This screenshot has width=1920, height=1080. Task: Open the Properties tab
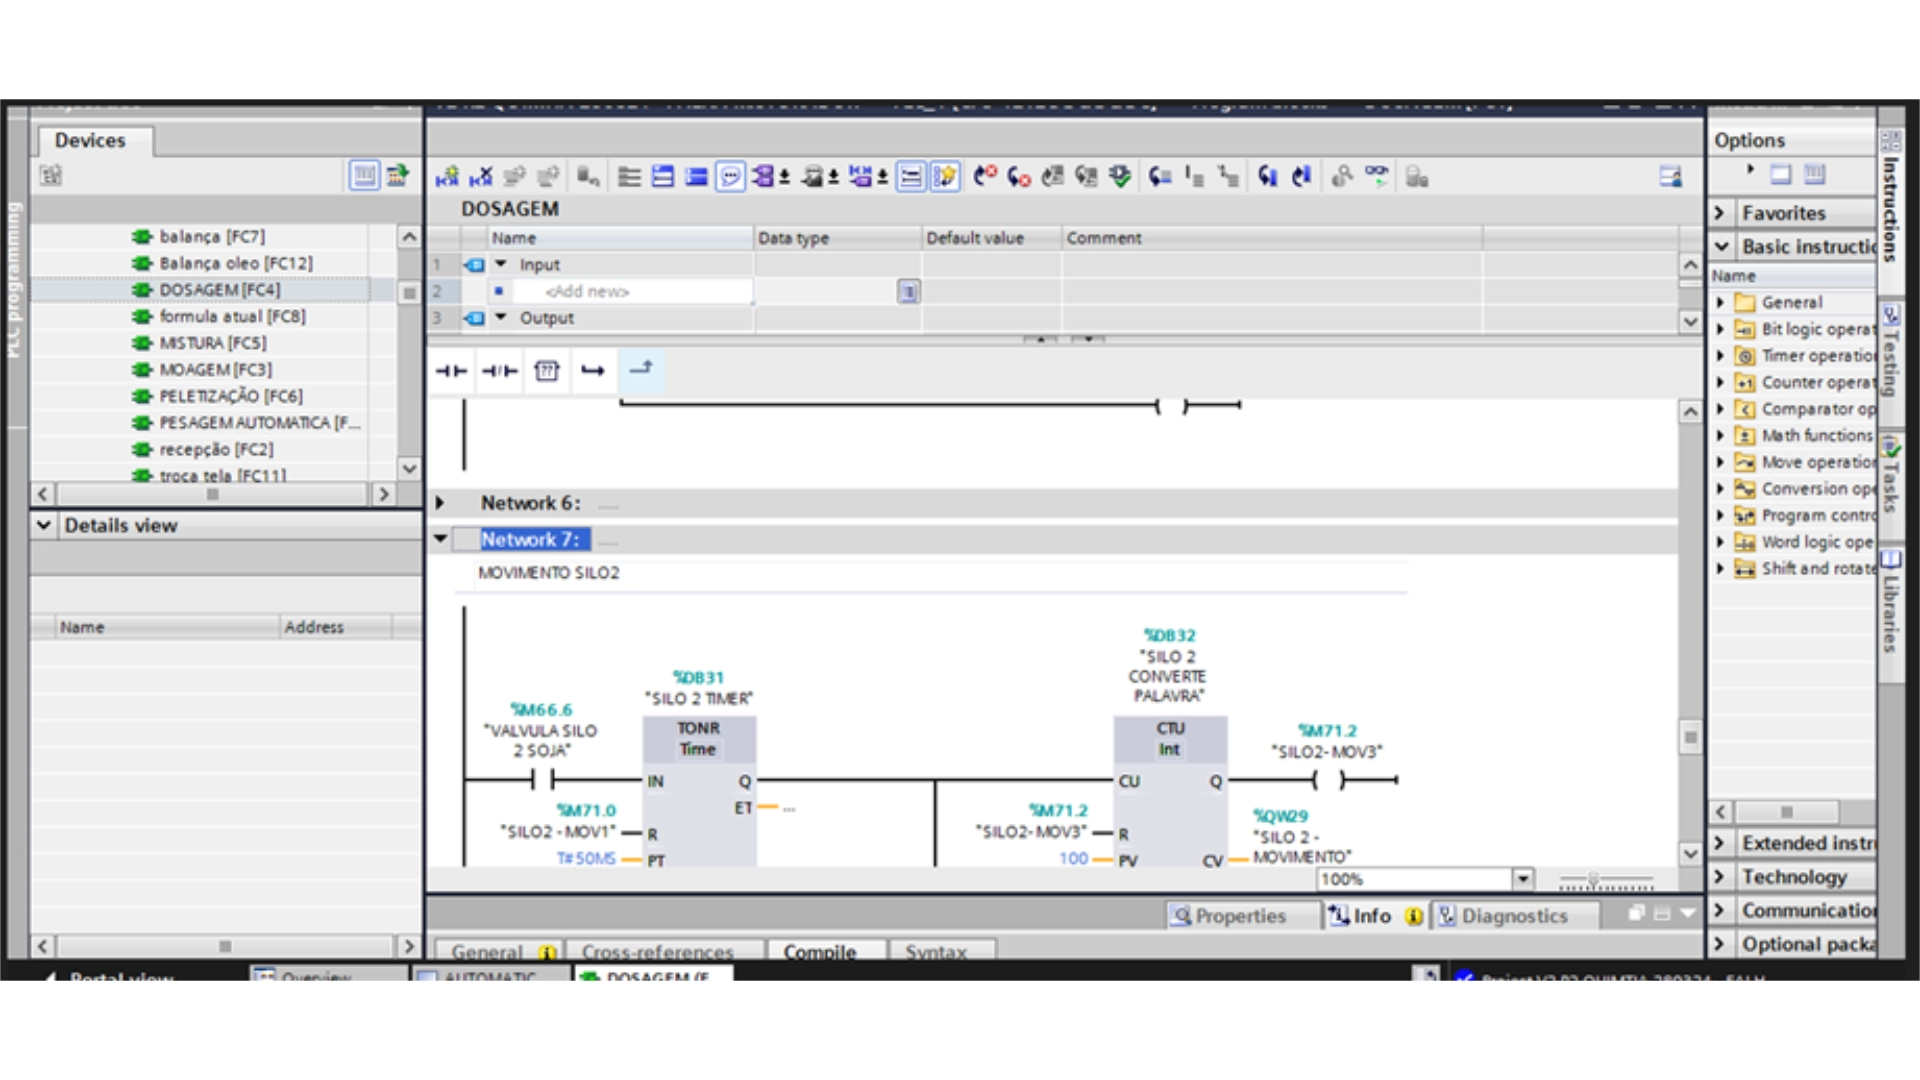tap(1231, 916)
